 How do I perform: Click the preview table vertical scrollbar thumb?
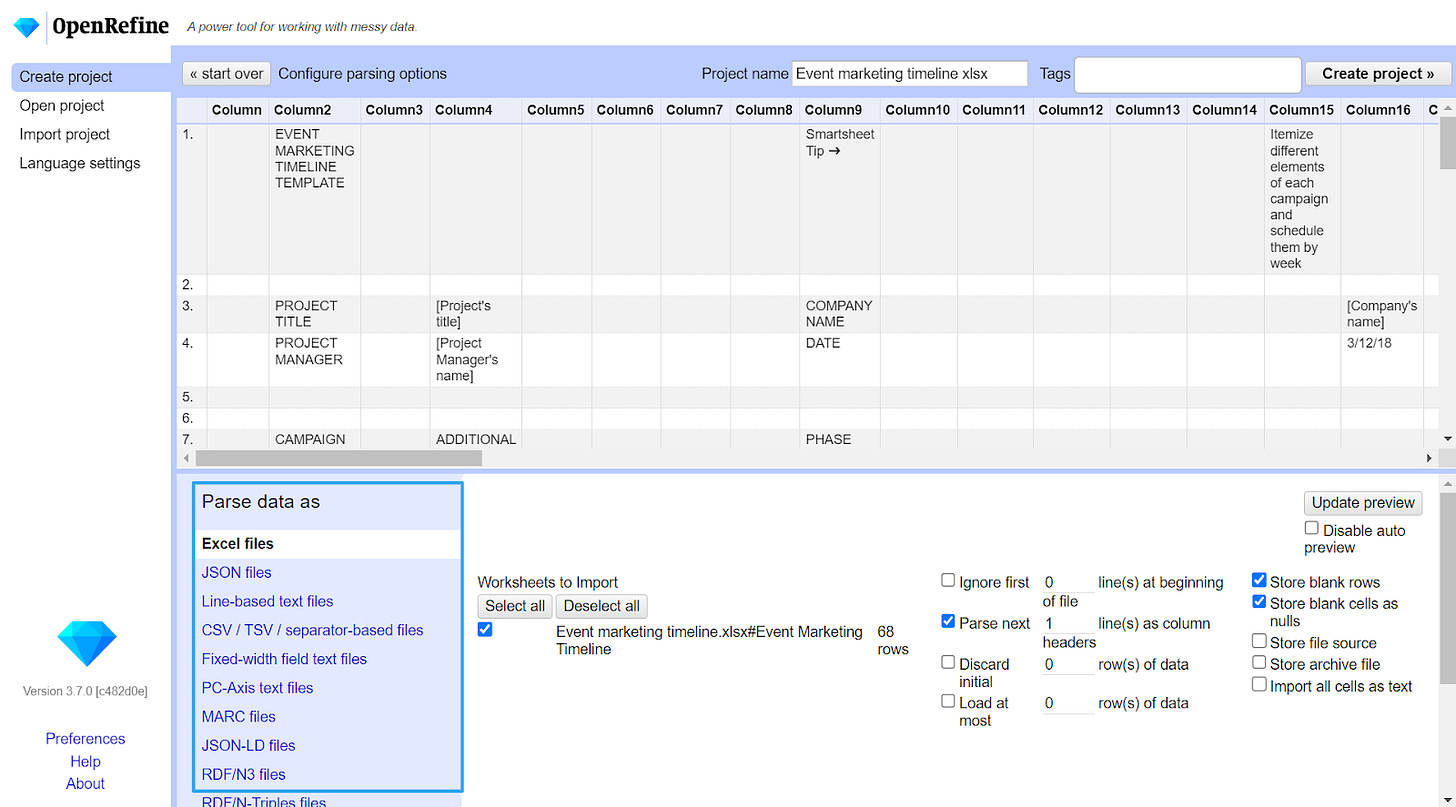tap(1447, 142)
